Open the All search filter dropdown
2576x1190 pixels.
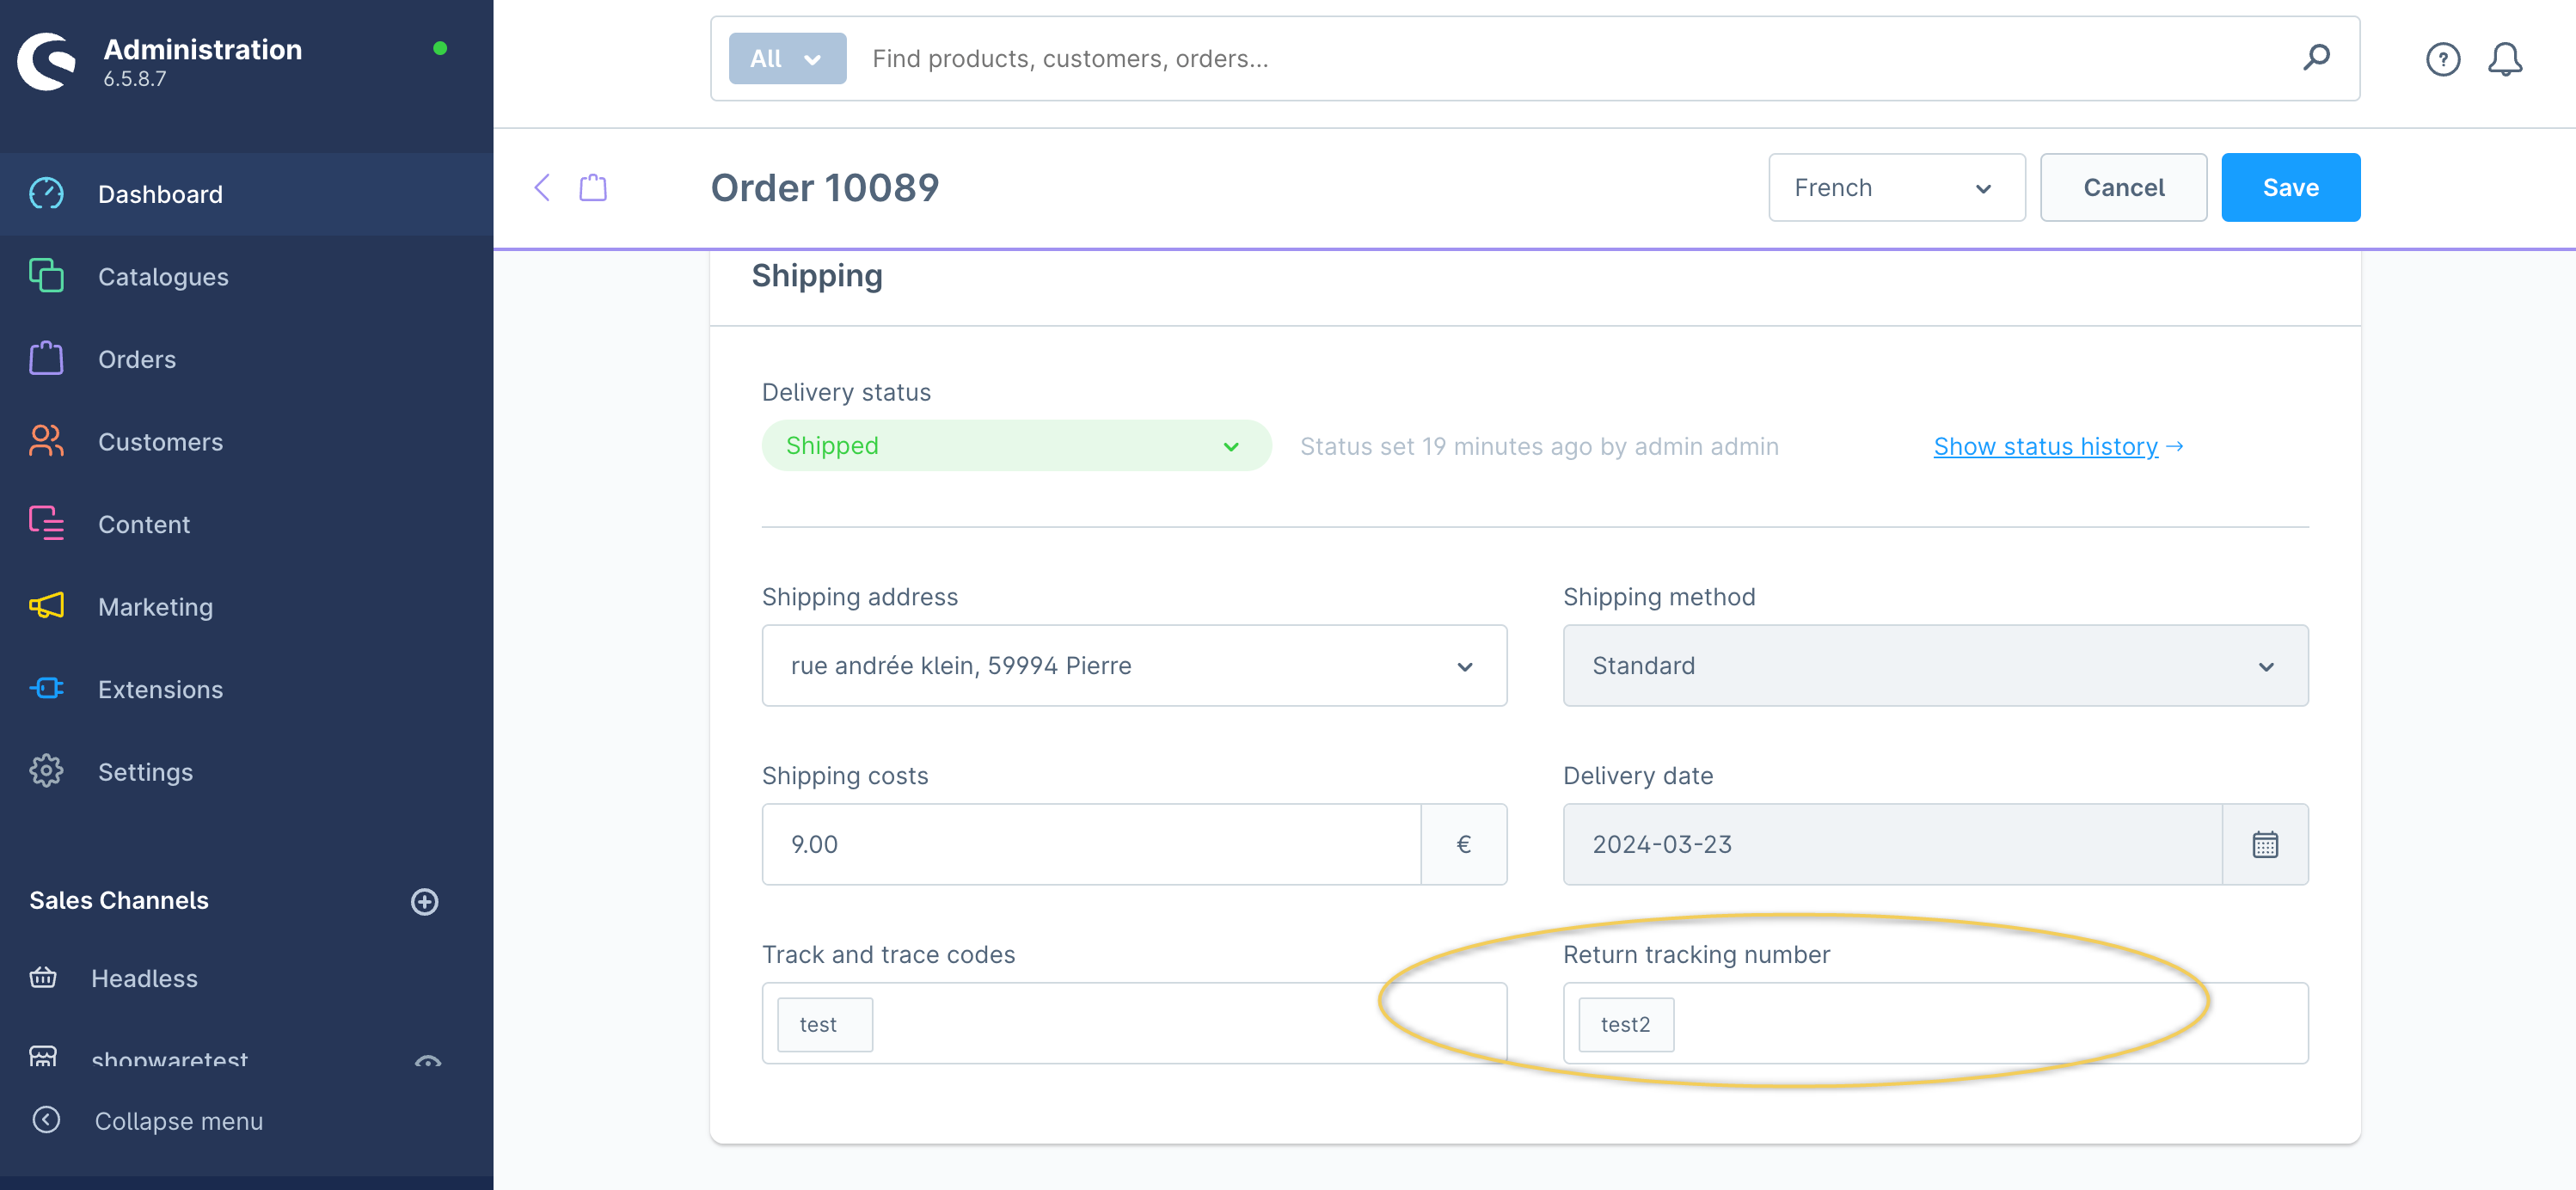click(787, 59)
